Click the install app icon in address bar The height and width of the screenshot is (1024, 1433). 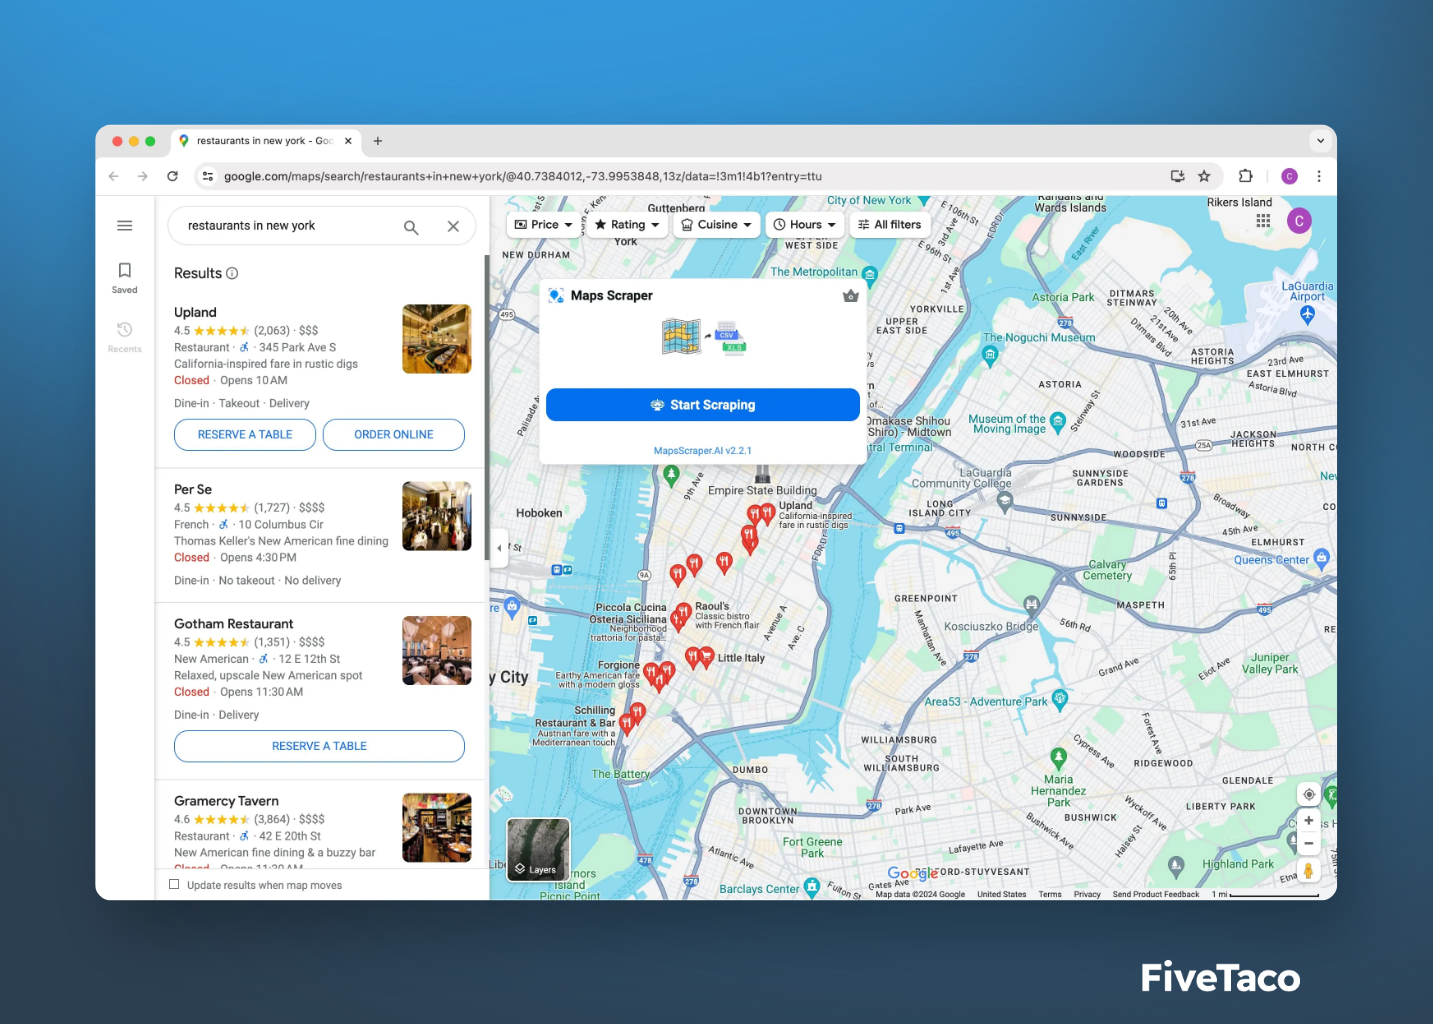1178,176
